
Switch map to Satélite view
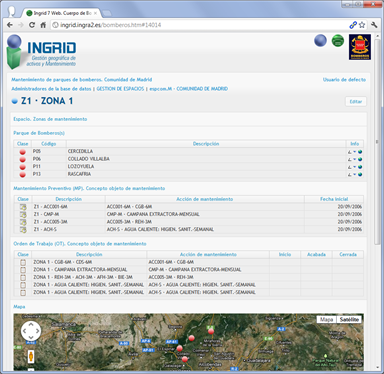[x=349, y=319]
